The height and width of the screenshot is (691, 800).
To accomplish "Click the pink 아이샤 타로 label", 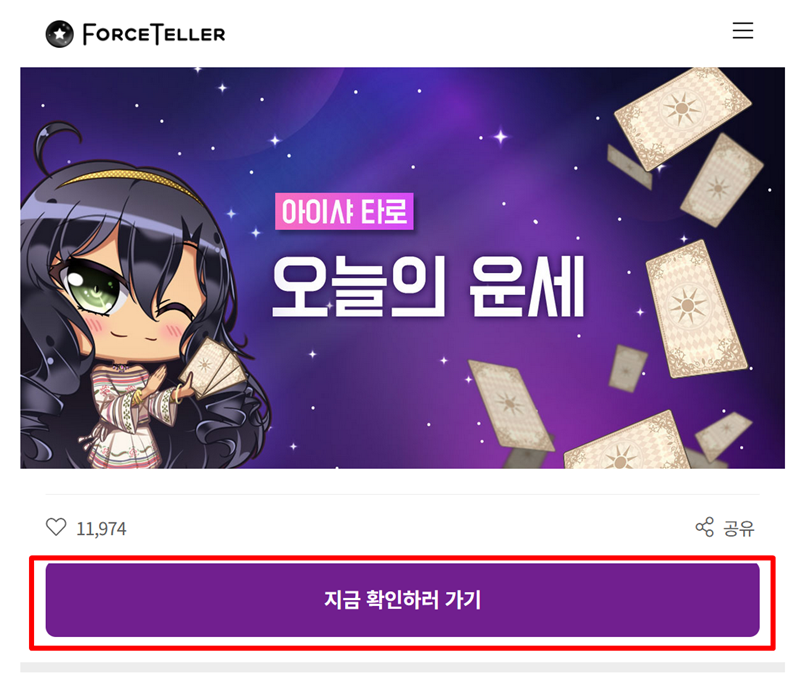I will pyautogui.click(x=344, y=211).
